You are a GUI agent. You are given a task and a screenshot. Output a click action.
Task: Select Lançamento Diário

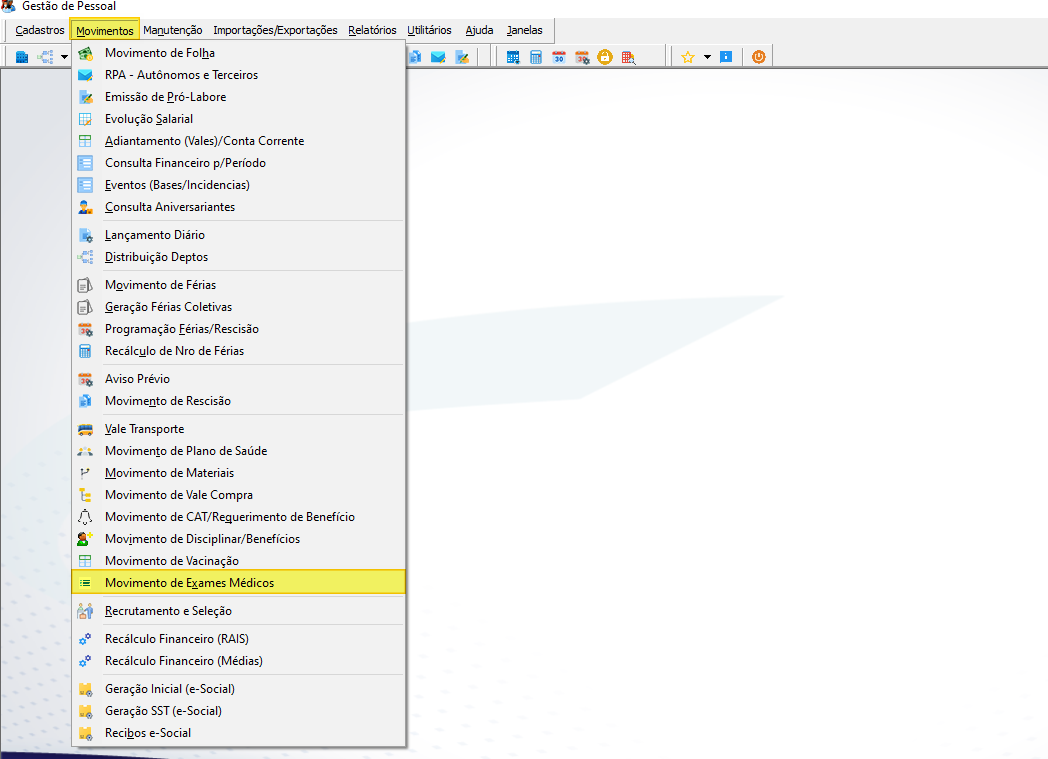[238, 235]
